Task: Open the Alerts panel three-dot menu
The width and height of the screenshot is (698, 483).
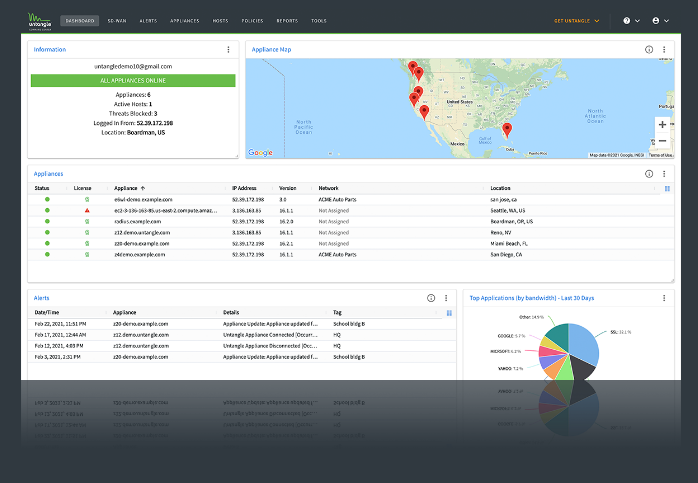Action: coord(446,298)
